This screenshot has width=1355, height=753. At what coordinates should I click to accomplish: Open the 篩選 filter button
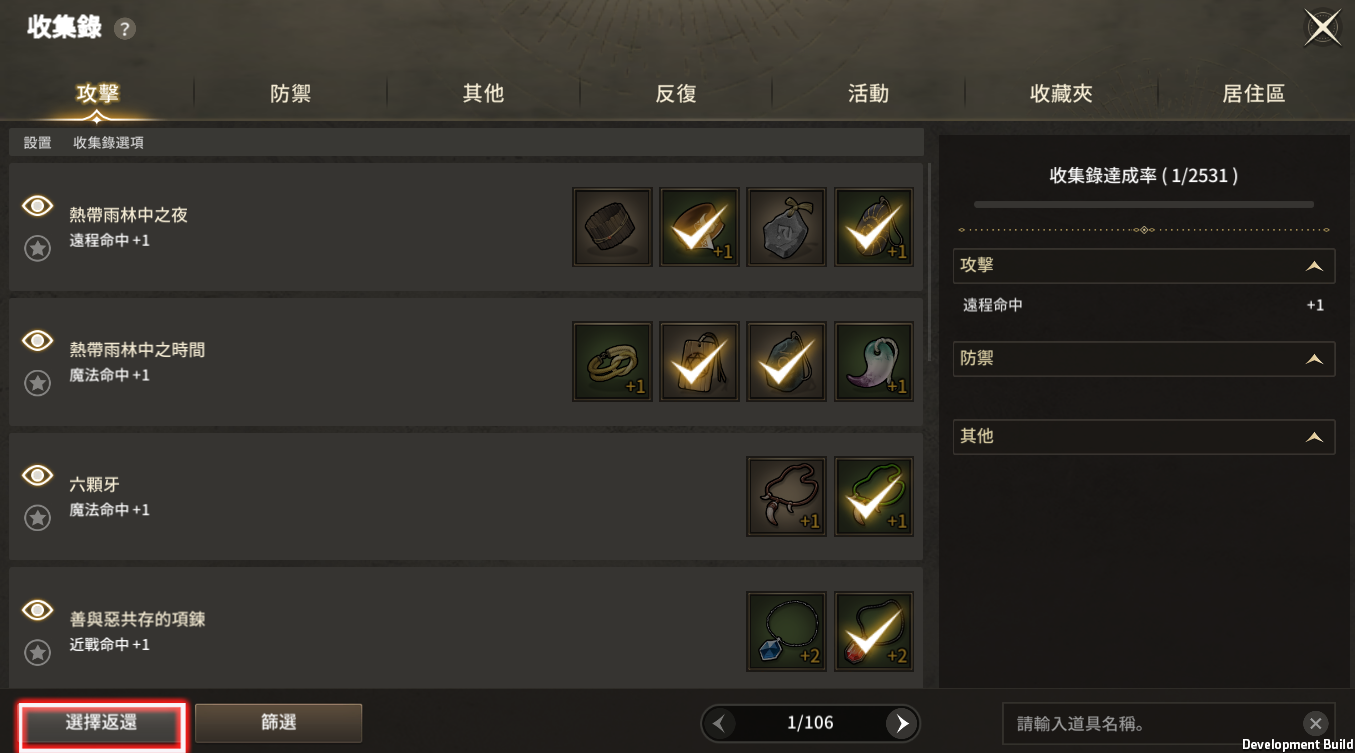coord(278,723)
